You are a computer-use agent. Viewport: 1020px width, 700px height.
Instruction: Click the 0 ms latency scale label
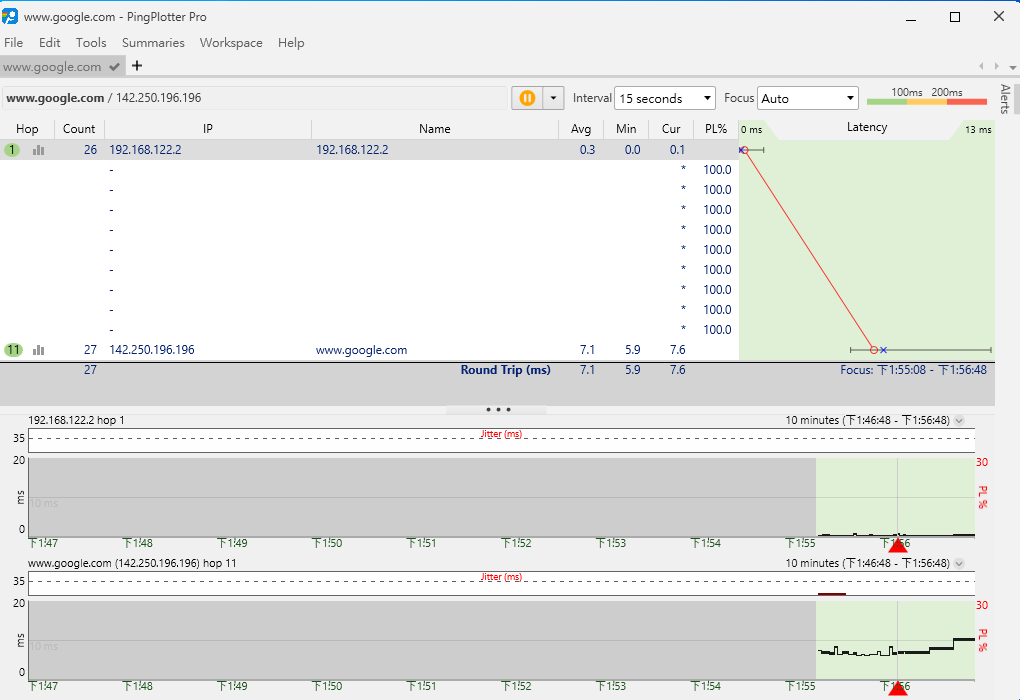pyautogui.click(x=751, y=129)
